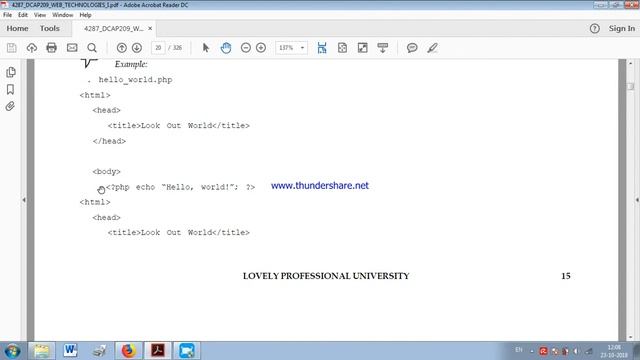Open the File menu

click(x=7, y=15)
